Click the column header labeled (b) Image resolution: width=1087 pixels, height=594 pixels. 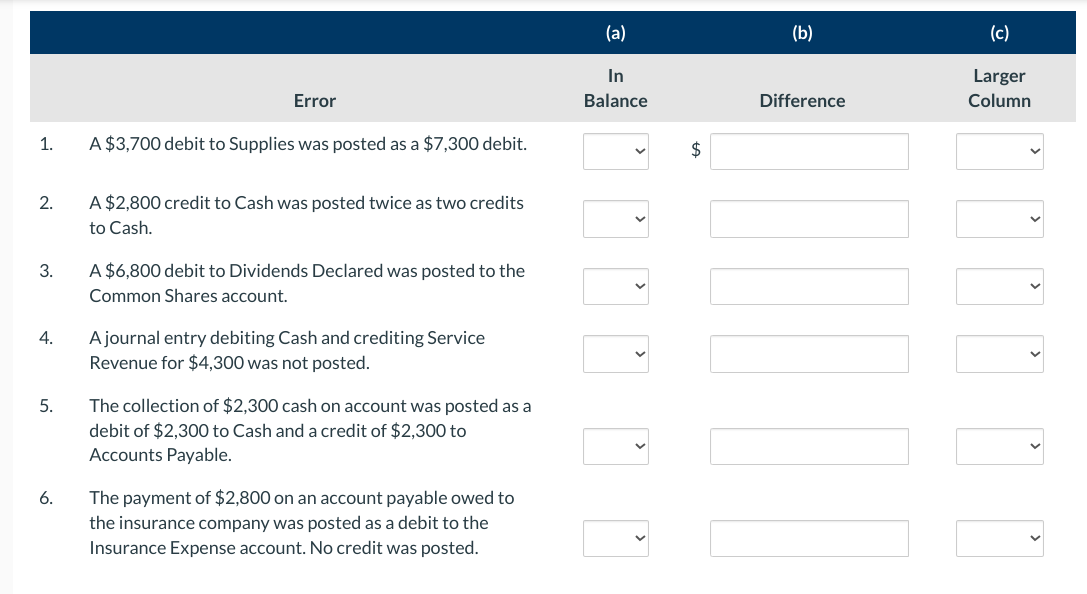[800, 32]
